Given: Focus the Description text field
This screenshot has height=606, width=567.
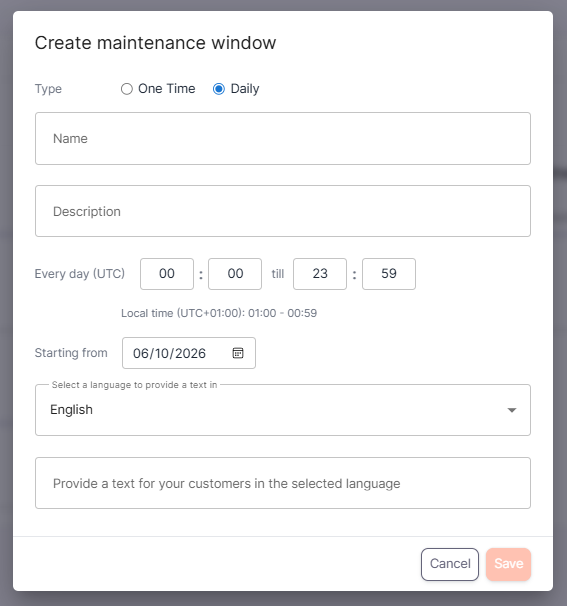Looking at the screenshot, I should (283, 211).
